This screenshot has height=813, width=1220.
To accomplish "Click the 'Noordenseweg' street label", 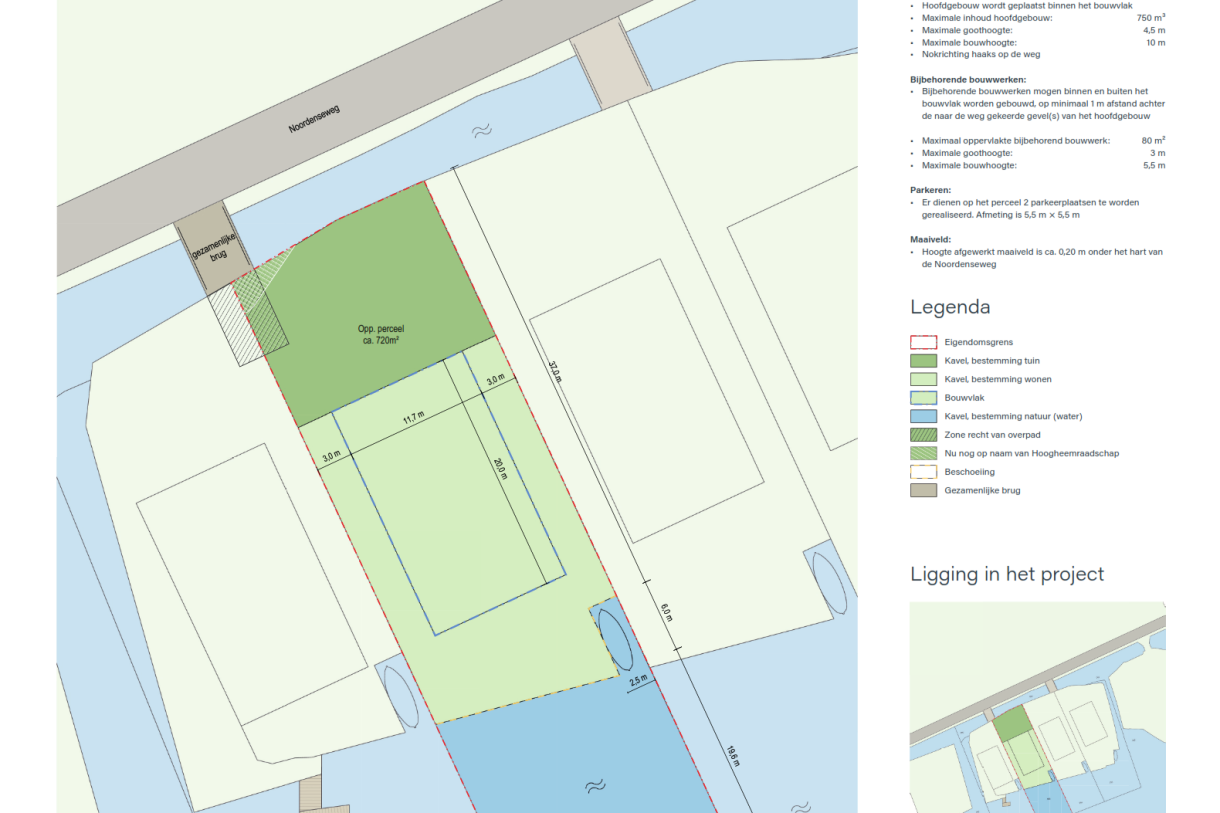I will [315, 119].
